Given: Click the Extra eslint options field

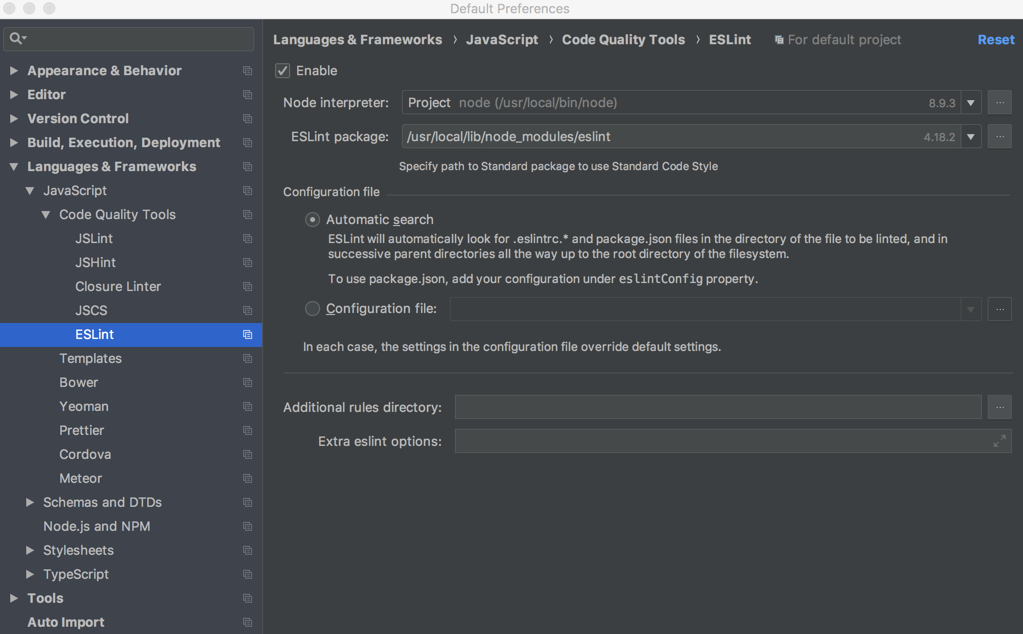Looking at the screenshot, I should pyautogui.click(x=733, y=442).
